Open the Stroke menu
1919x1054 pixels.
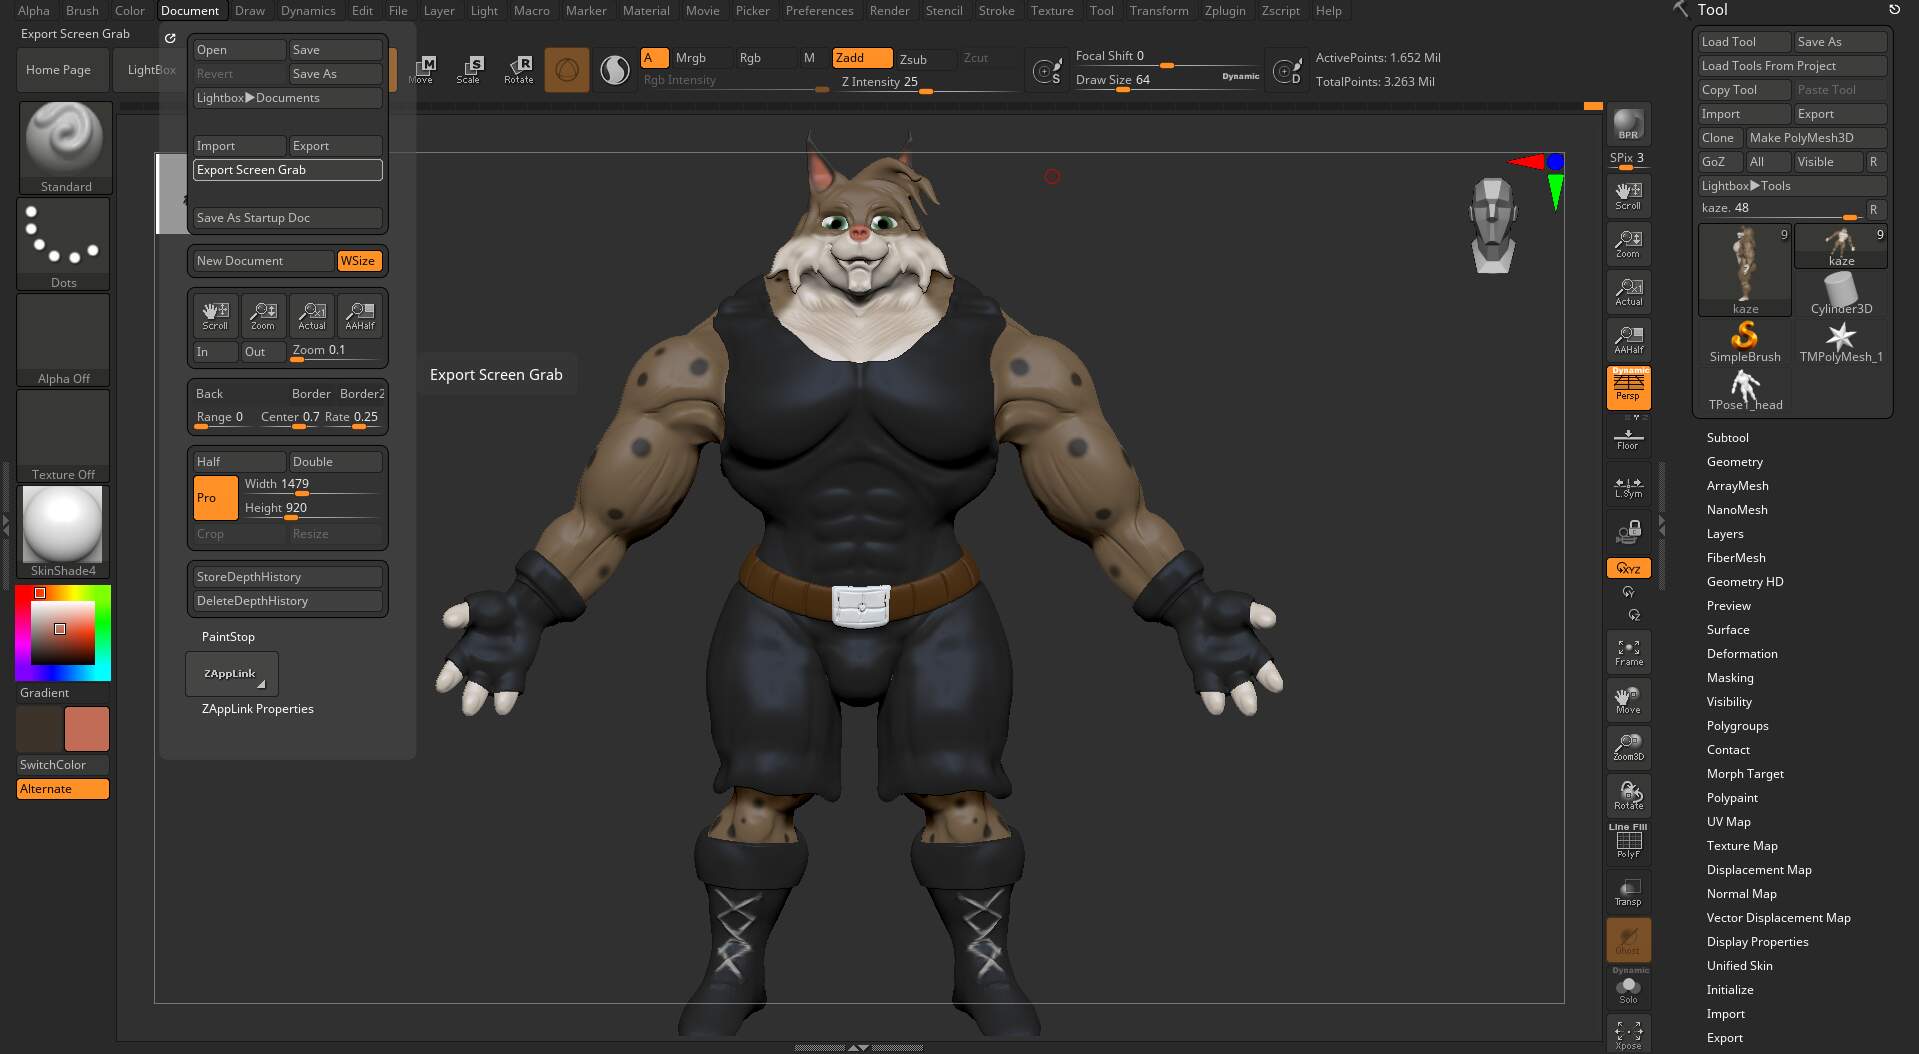pos(996,11)
